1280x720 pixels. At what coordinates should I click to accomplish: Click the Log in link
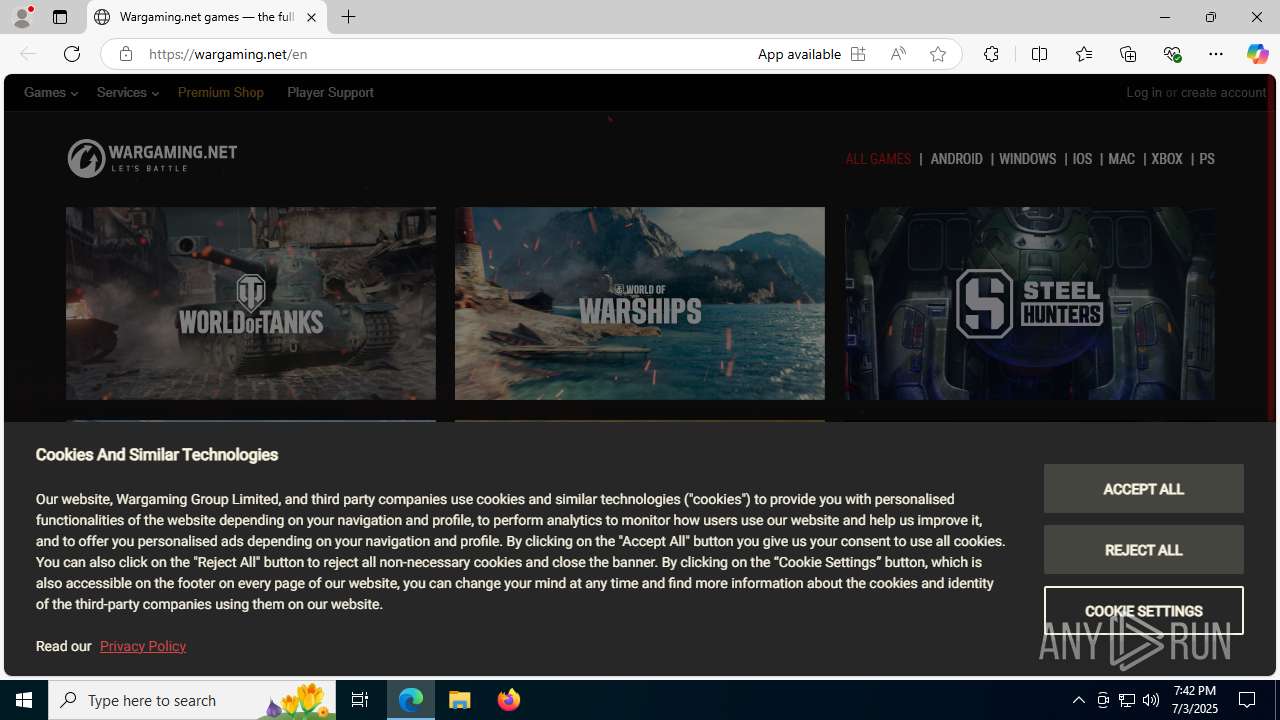coord(1144,92)
